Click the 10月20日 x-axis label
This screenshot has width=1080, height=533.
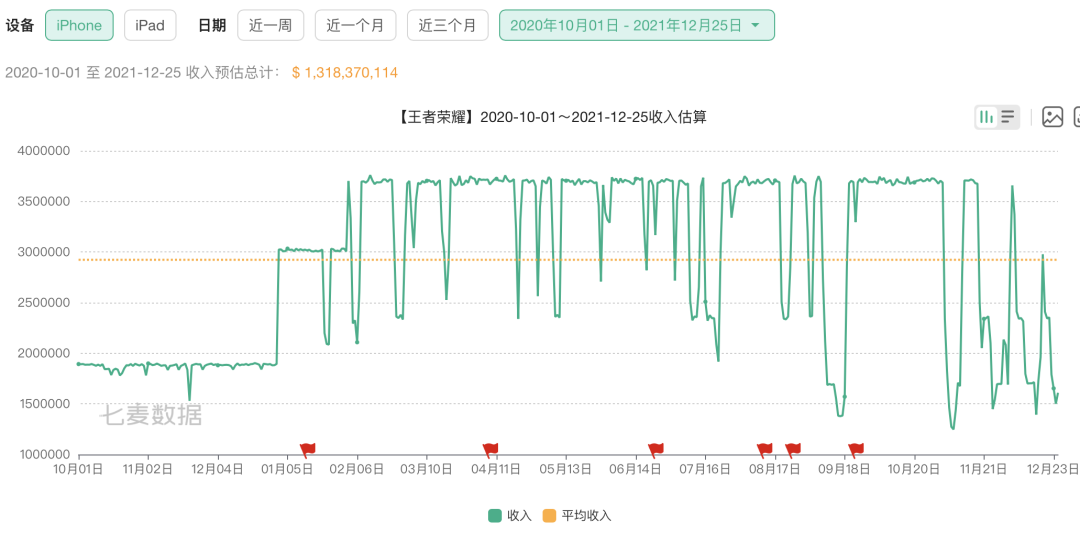915,469
